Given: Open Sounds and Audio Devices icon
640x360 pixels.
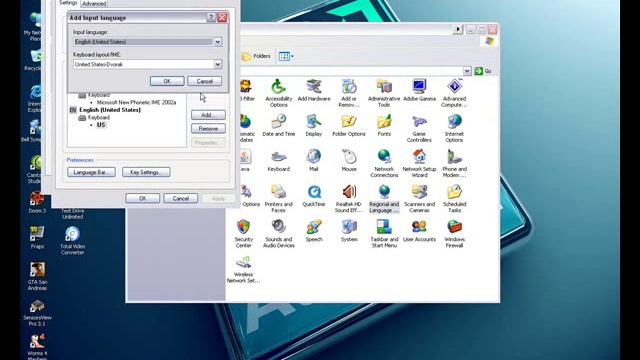Looking at the screenshot, I should (x=278, y=233).
